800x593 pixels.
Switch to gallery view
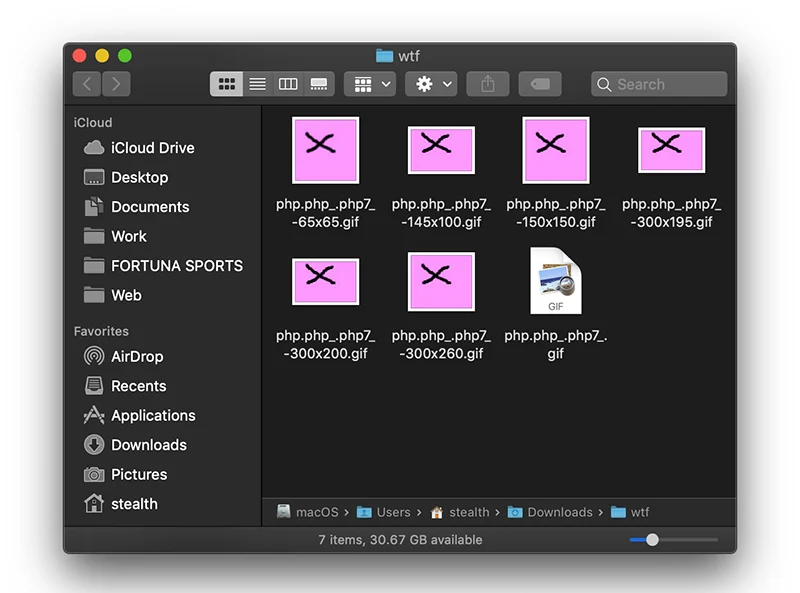pyautogui.click(x=319, y=84)
